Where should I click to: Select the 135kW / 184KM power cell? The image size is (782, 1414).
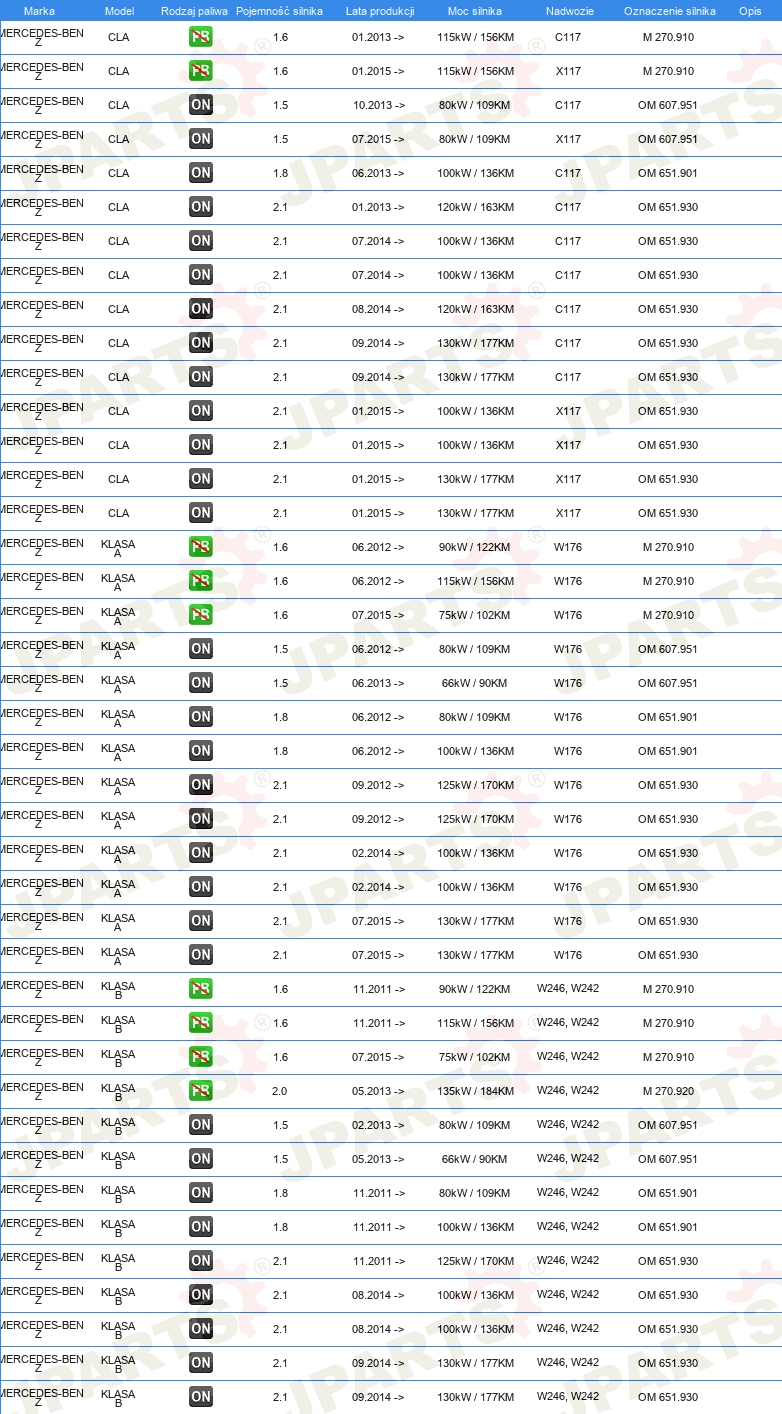tap(474, 1091)
